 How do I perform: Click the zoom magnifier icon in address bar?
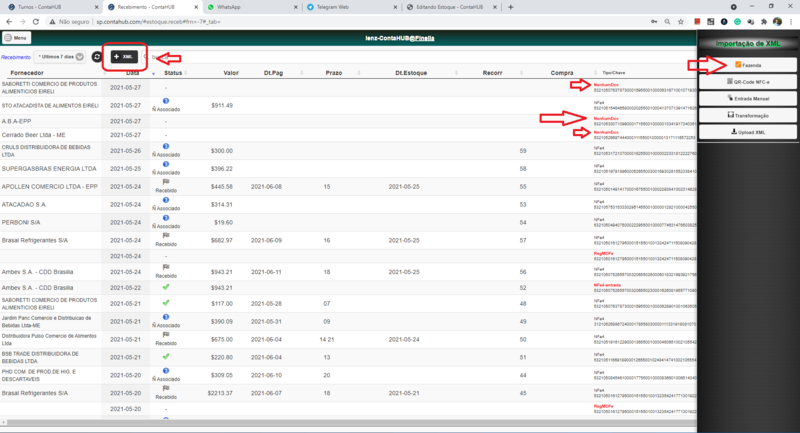tap(667, 21)
